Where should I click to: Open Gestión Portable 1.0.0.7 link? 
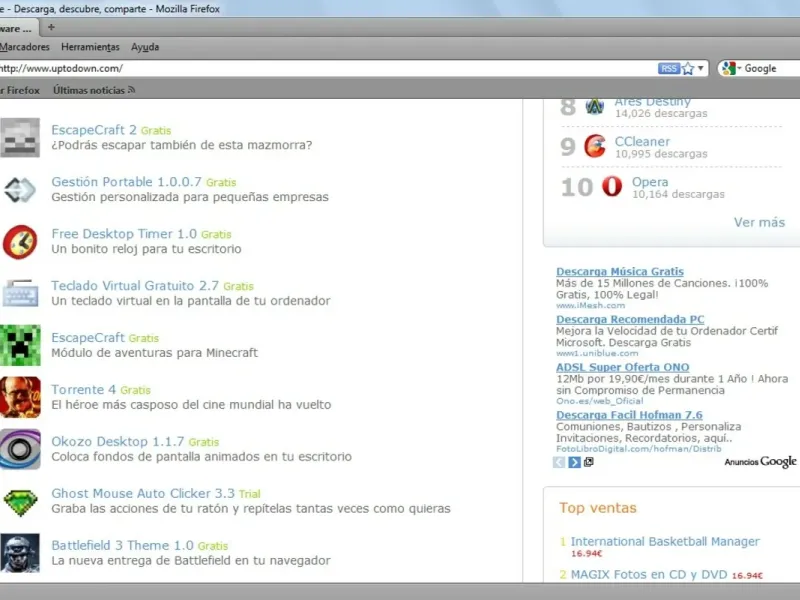coord(127,182)
